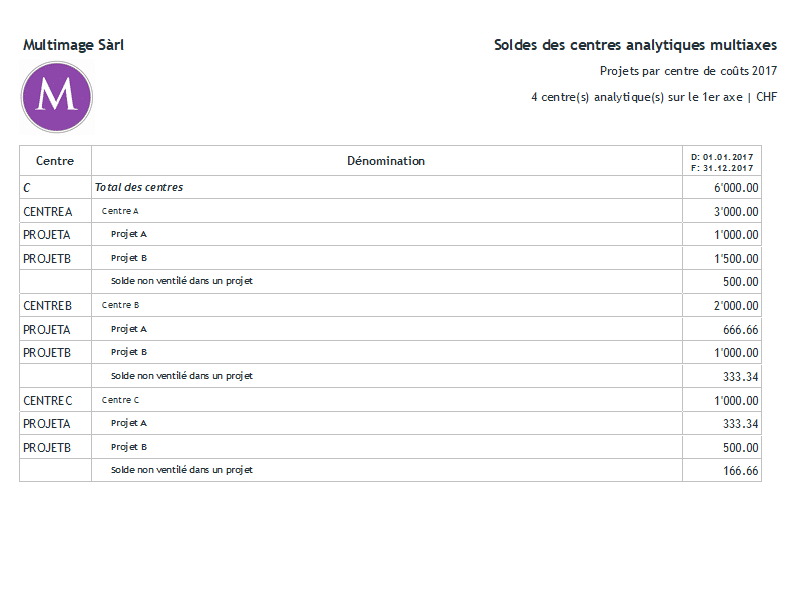Select the CENTREB code cell
The height and width of the screenshot is (609, 800).
(48, 305)
